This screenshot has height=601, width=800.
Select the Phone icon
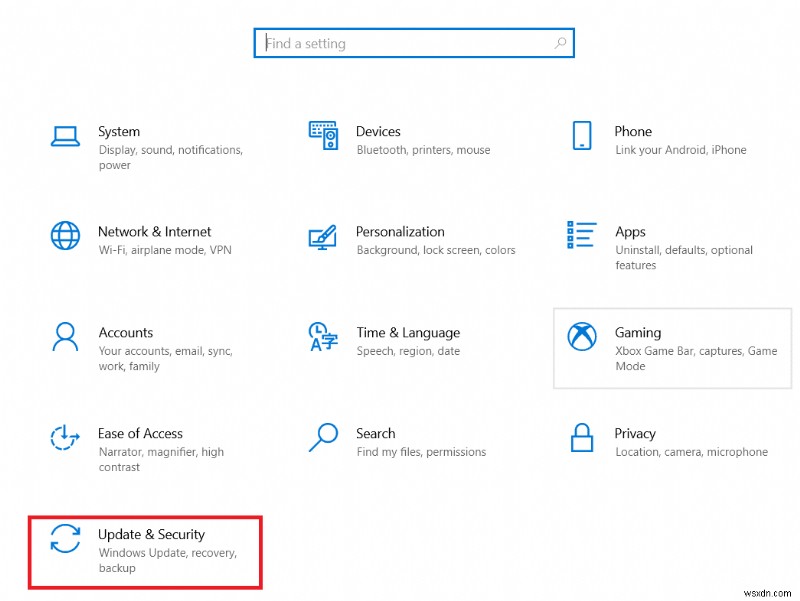tap(581, 135)
